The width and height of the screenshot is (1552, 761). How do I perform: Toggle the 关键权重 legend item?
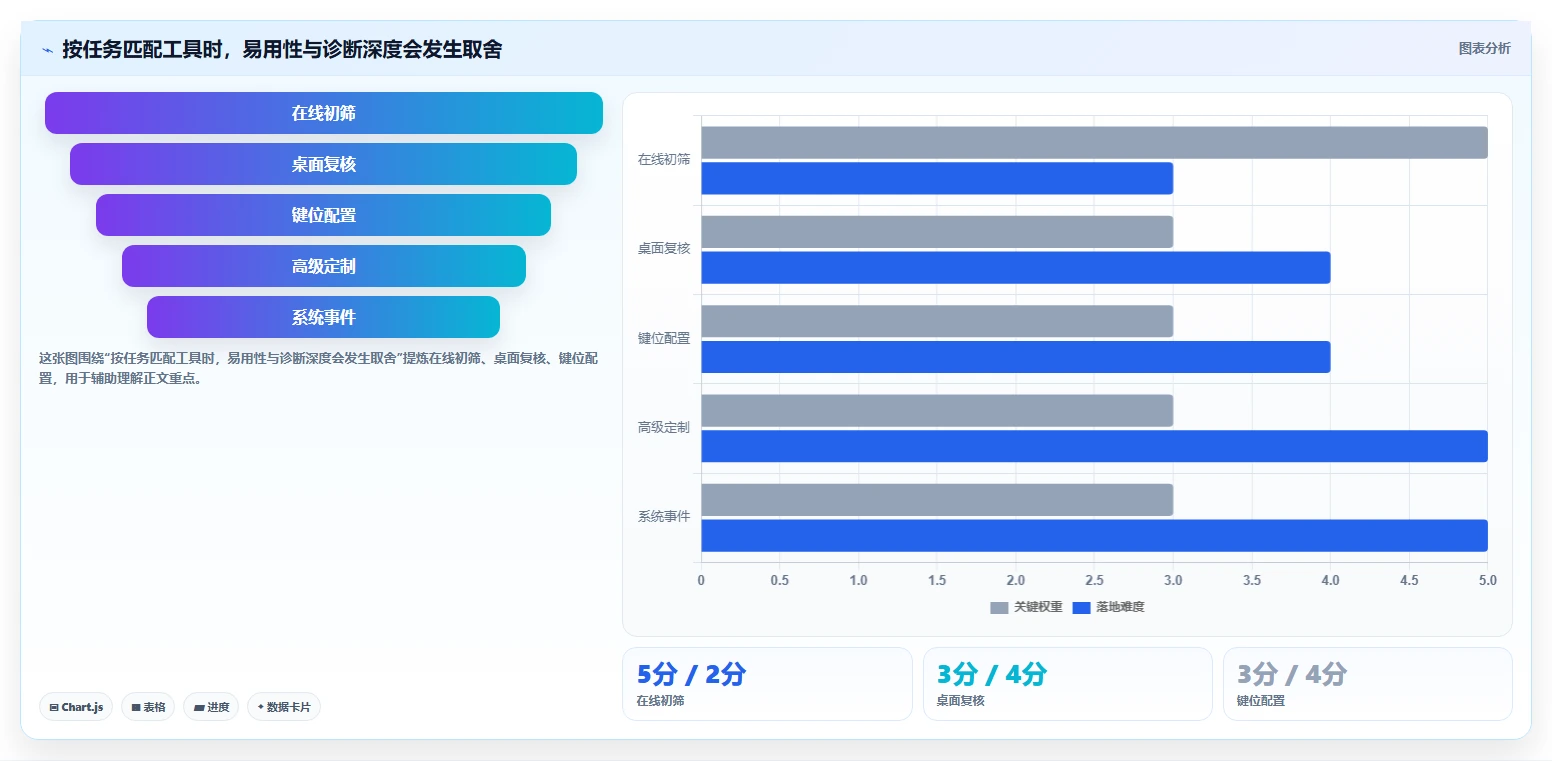coord(1026,607)
